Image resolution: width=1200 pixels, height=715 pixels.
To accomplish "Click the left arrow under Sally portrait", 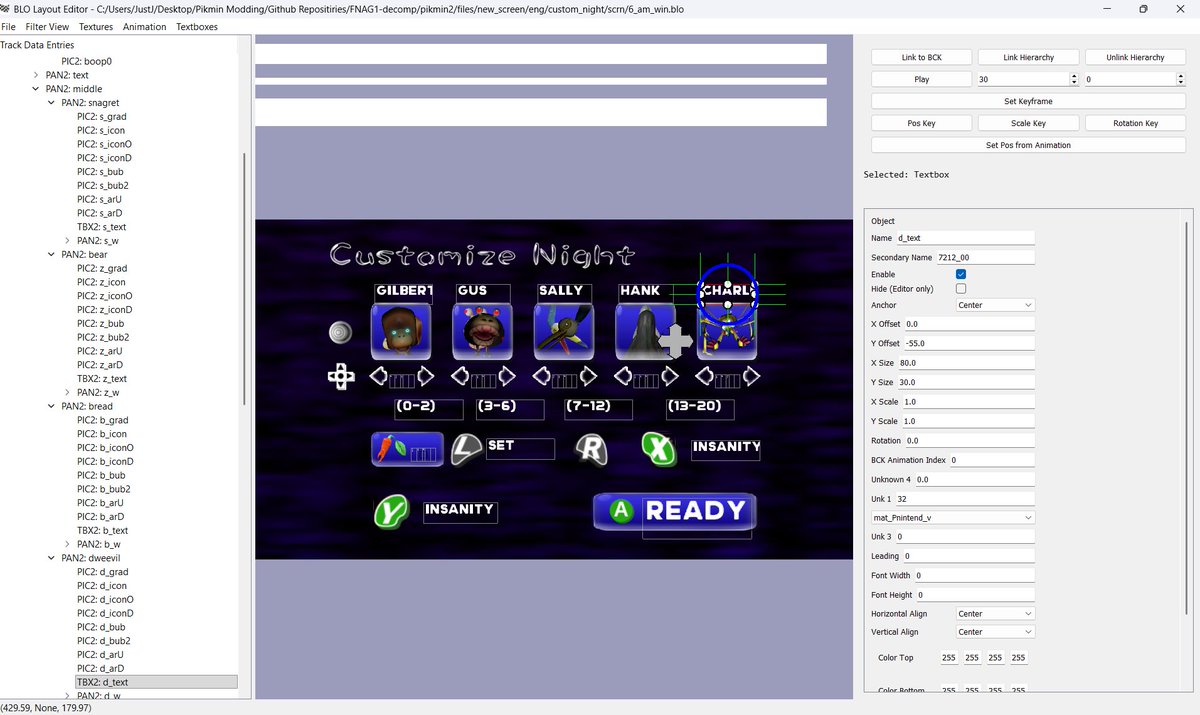I will coord(542,376).
